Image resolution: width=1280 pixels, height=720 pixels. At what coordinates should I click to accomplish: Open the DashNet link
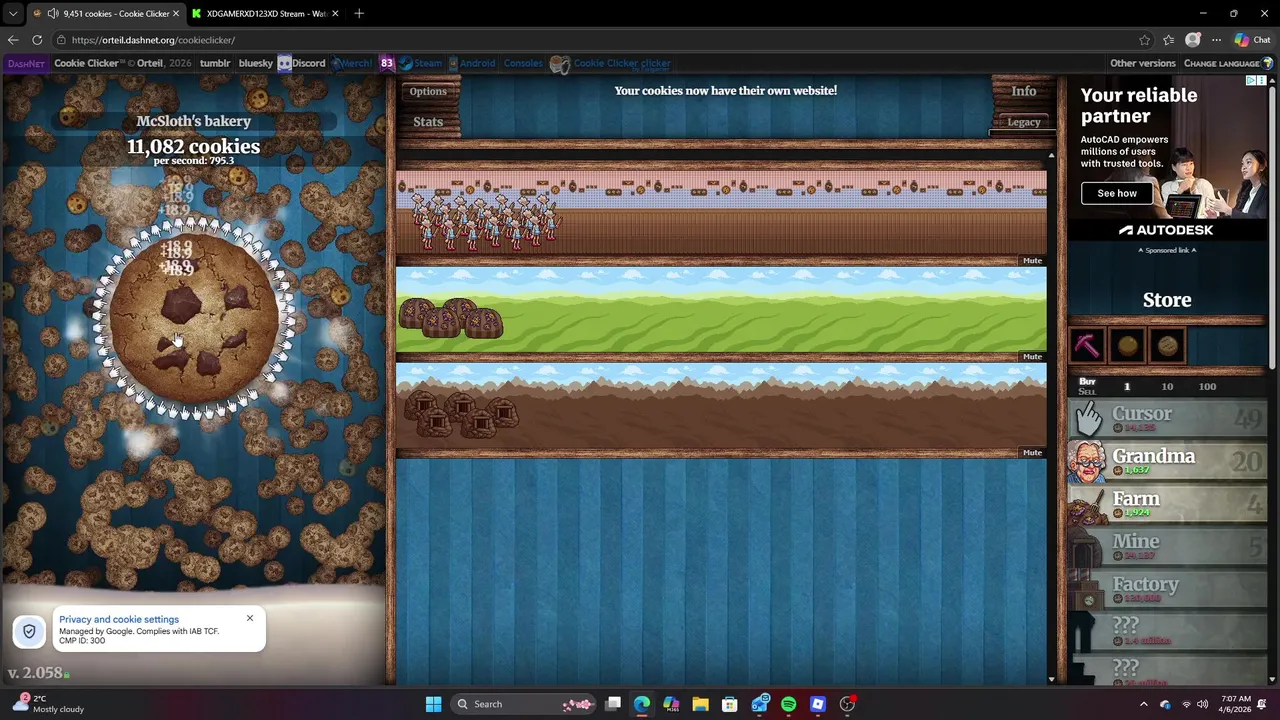tap(25, 63)
